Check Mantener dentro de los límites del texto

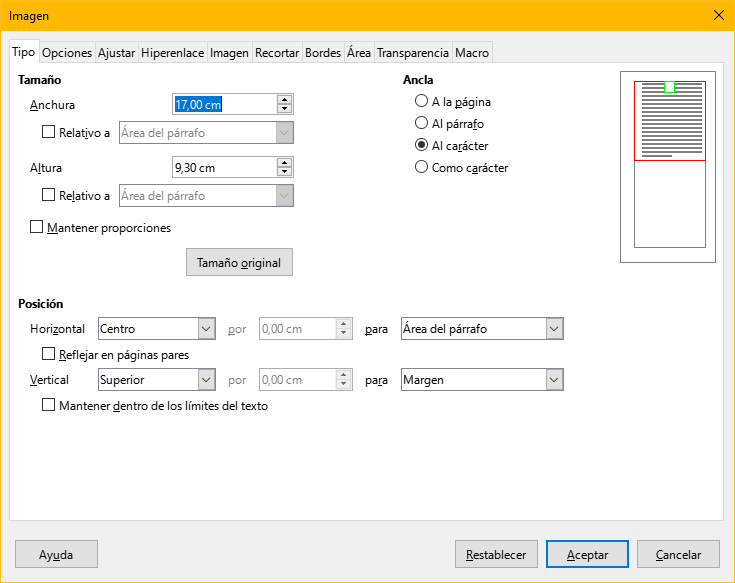pos(48,406)
